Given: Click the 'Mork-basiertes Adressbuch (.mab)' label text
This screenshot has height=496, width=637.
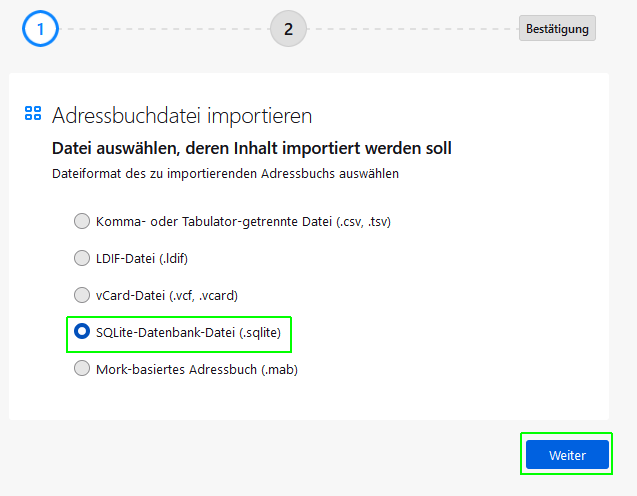Looking at the screenshot, I should [196, 369].
